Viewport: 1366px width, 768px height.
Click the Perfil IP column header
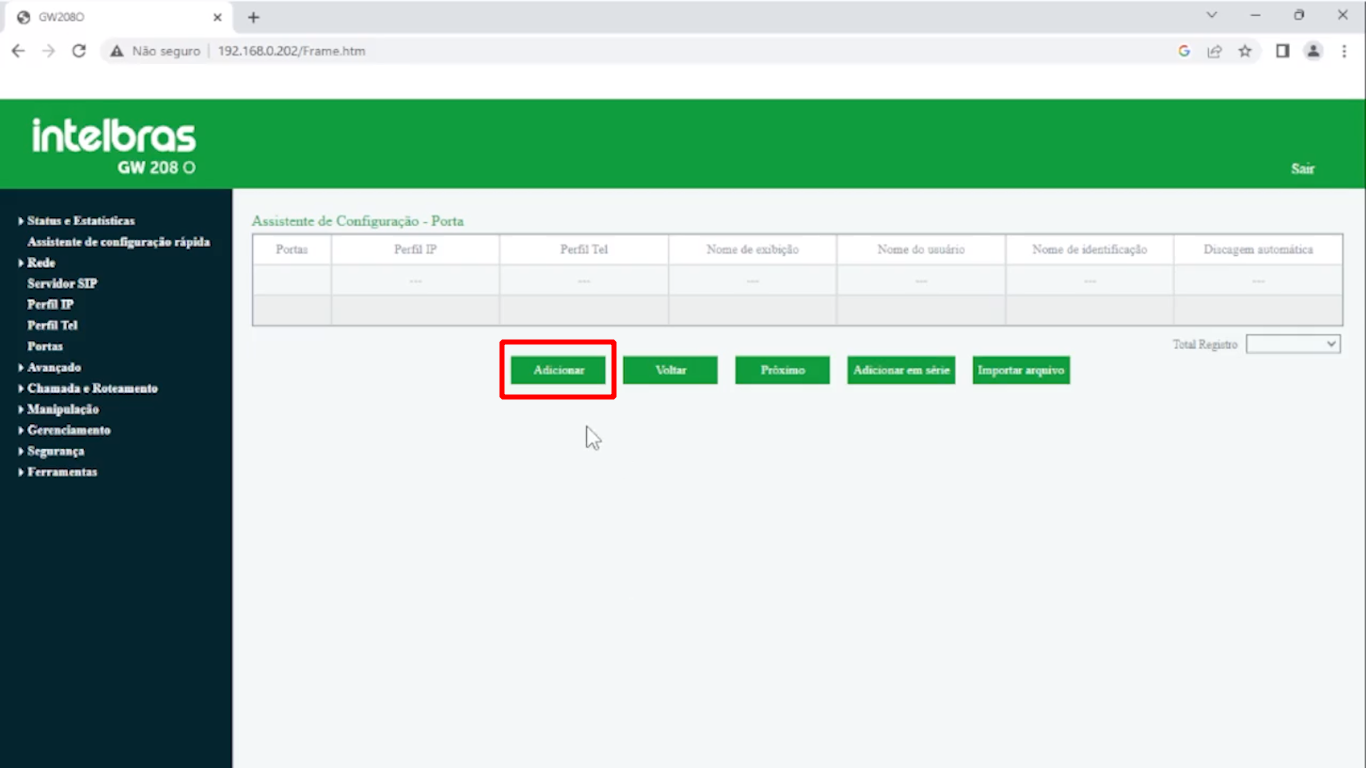pos(415,250)
